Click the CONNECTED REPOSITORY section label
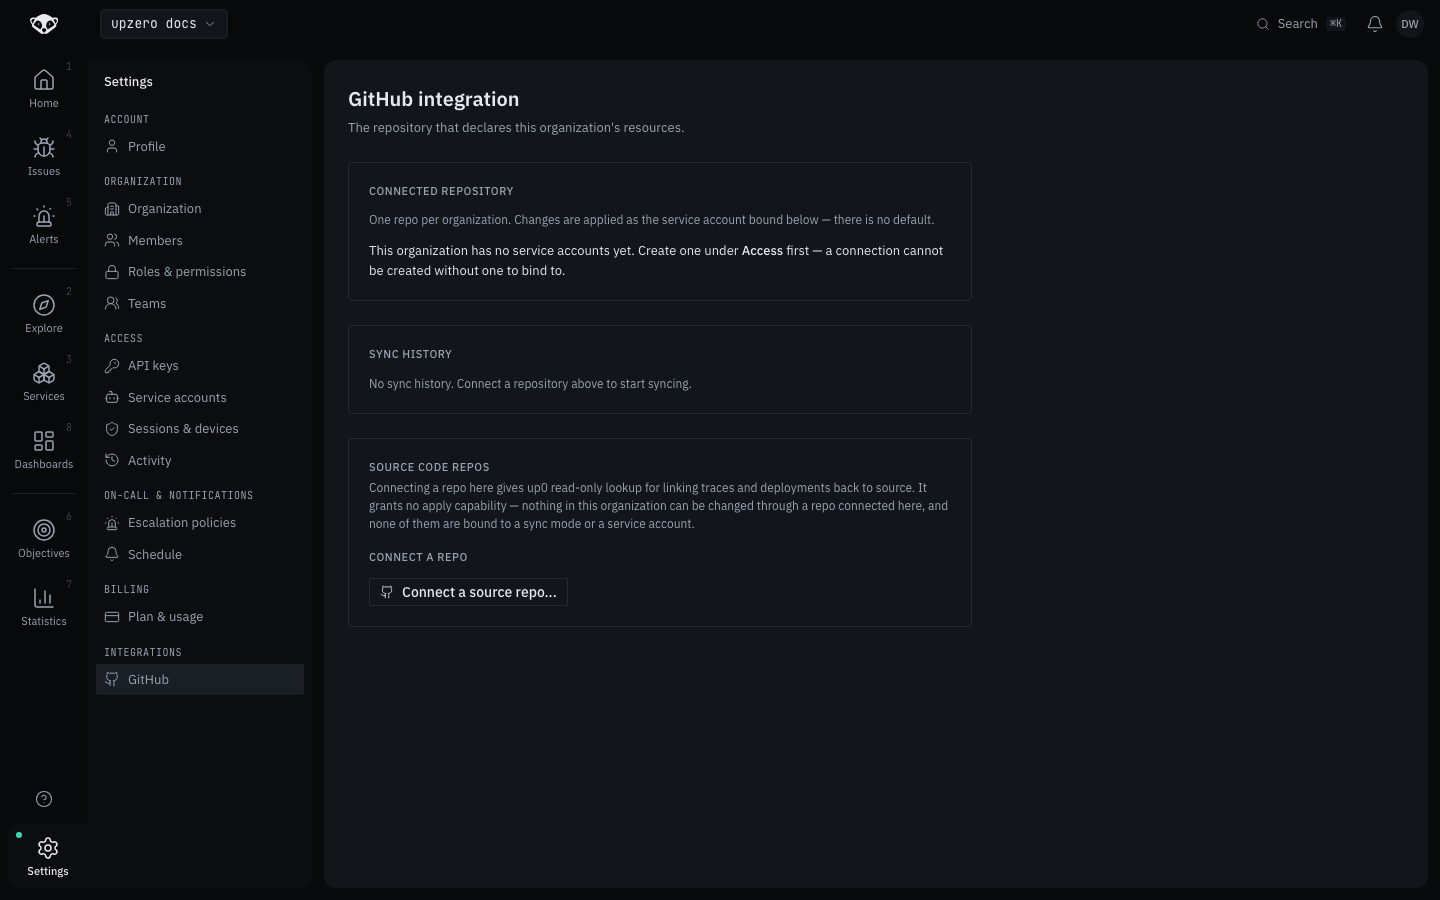 (441, 191)
